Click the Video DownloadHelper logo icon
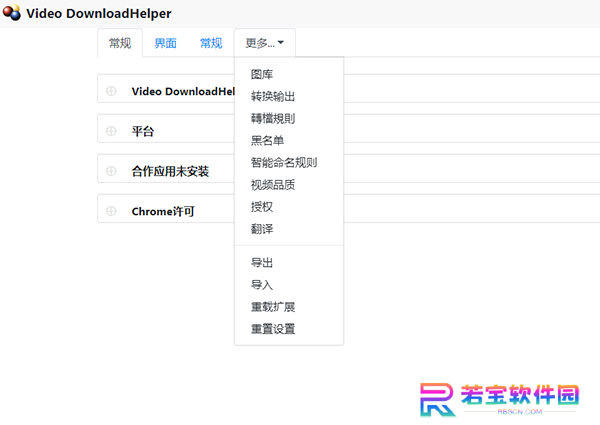 pyautogui.click(x=11, y=13)
